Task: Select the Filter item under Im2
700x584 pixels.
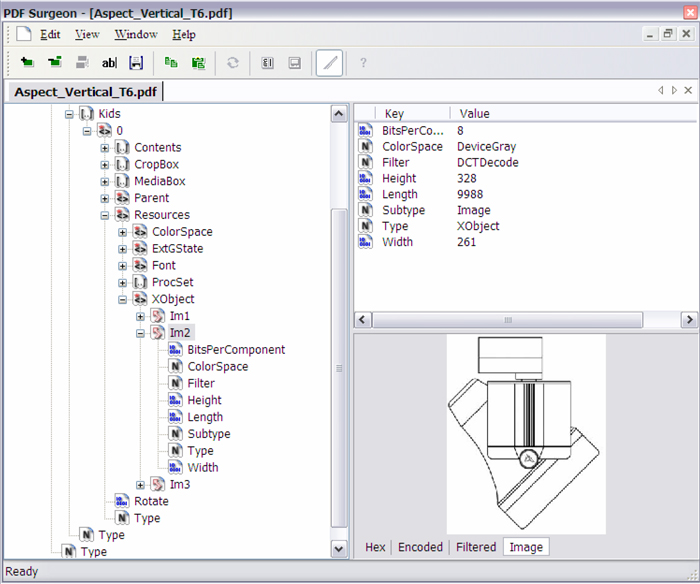Action: [201, 384]
